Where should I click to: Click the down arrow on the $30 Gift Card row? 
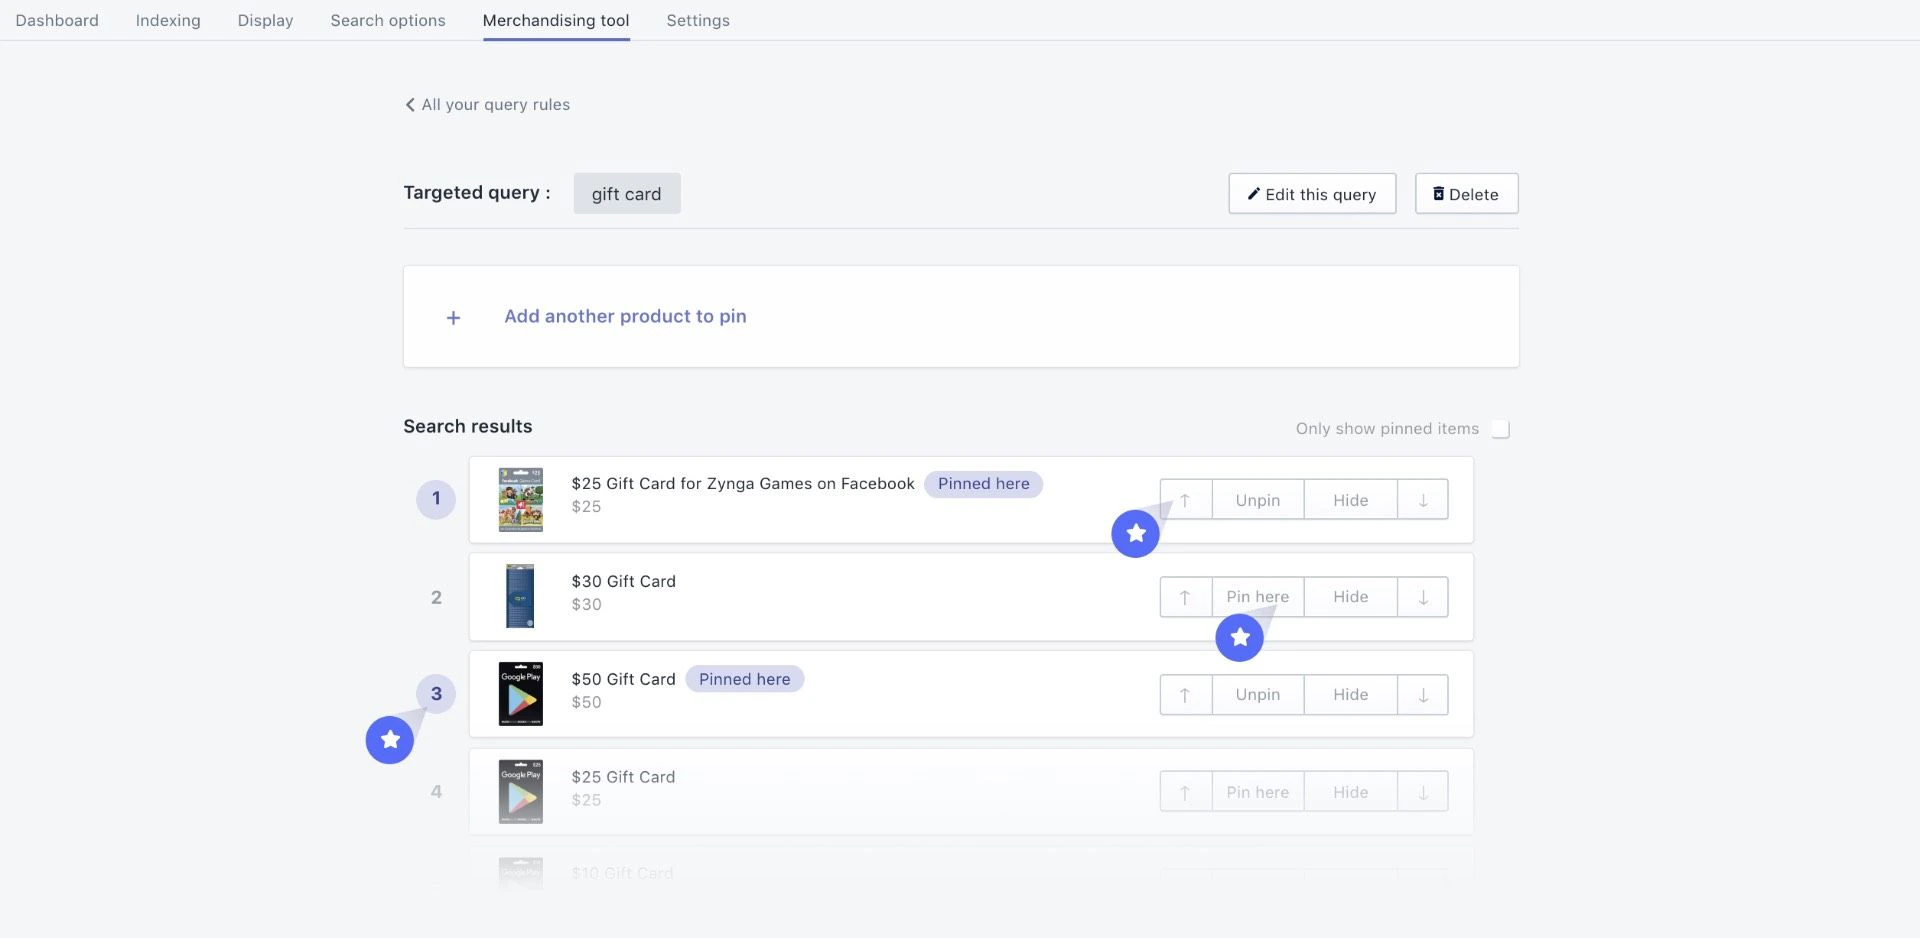[x=1422, y=596]
